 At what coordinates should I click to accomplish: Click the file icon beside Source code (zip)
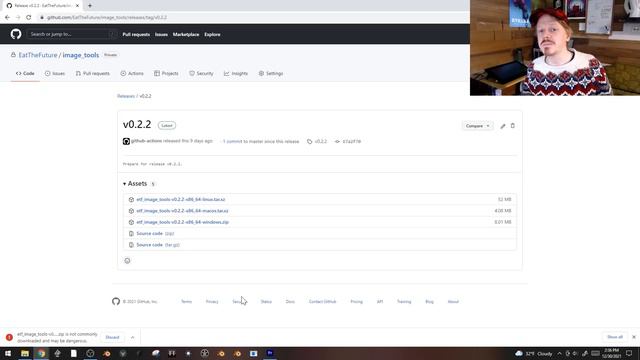pos(131,233)
